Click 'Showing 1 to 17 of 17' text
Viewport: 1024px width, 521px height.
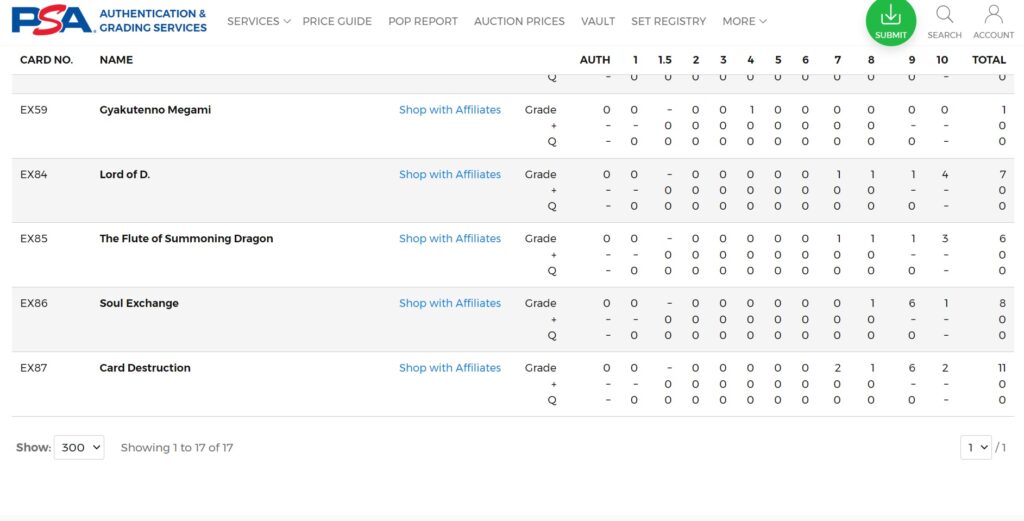click(177, 447)
